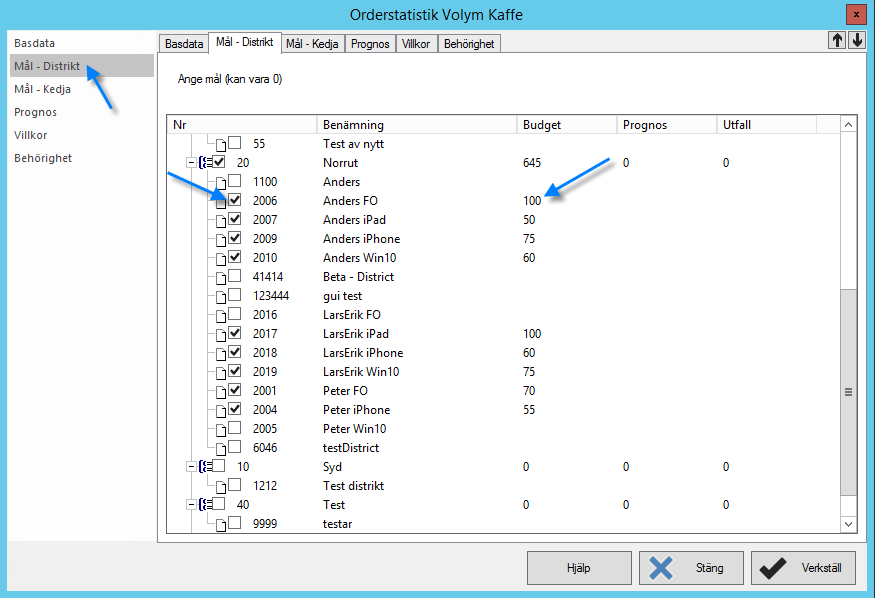Uncheck the LarsErik iPad 2017 checkbox
875x598 pixels.
(234, 332)
